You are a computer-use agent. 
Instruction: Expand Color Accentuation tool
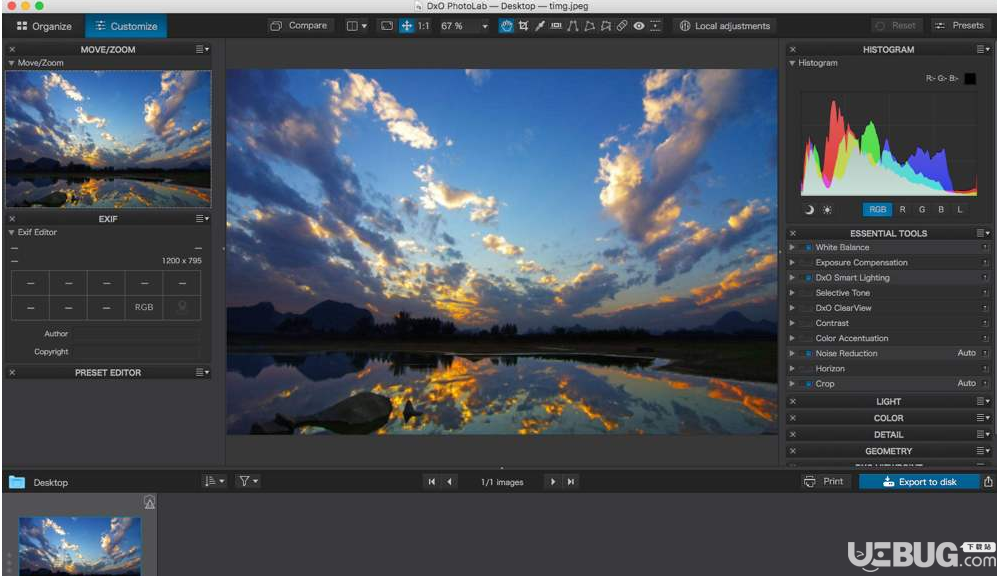click(792, 338)
